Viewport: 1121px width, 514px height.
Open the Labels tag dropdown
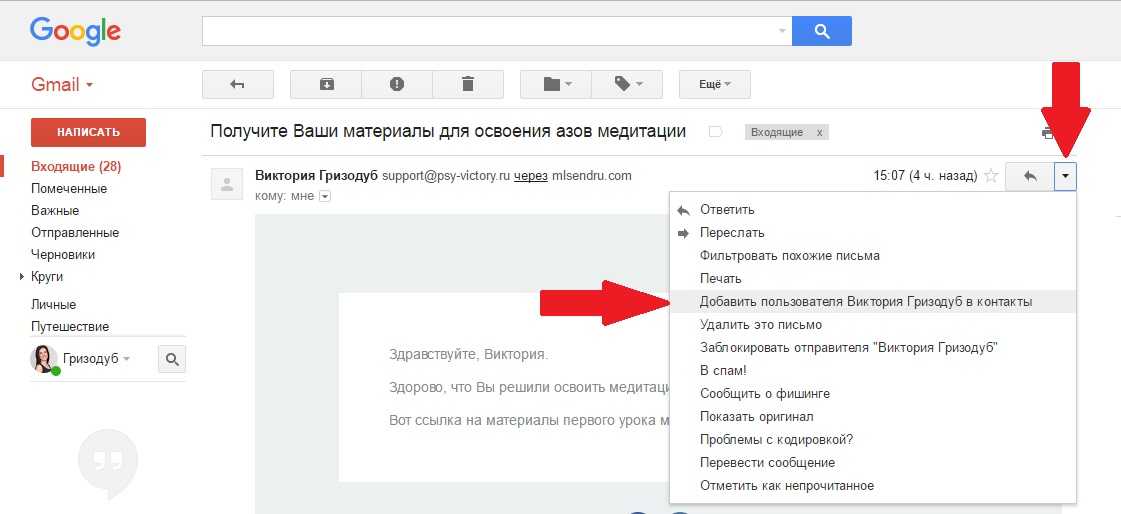(627, 84)
